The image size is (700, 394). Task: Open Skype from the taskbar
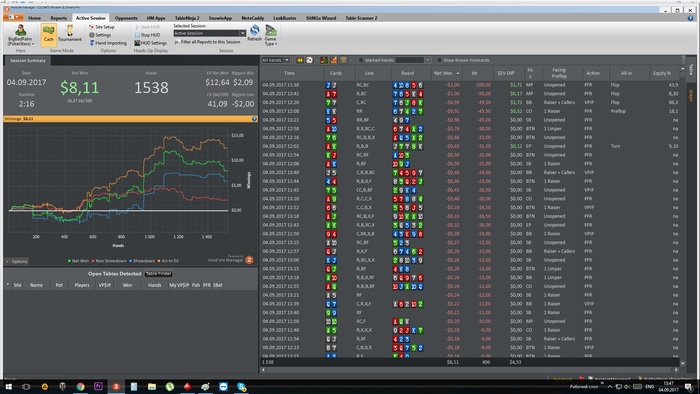click(242, 386)
